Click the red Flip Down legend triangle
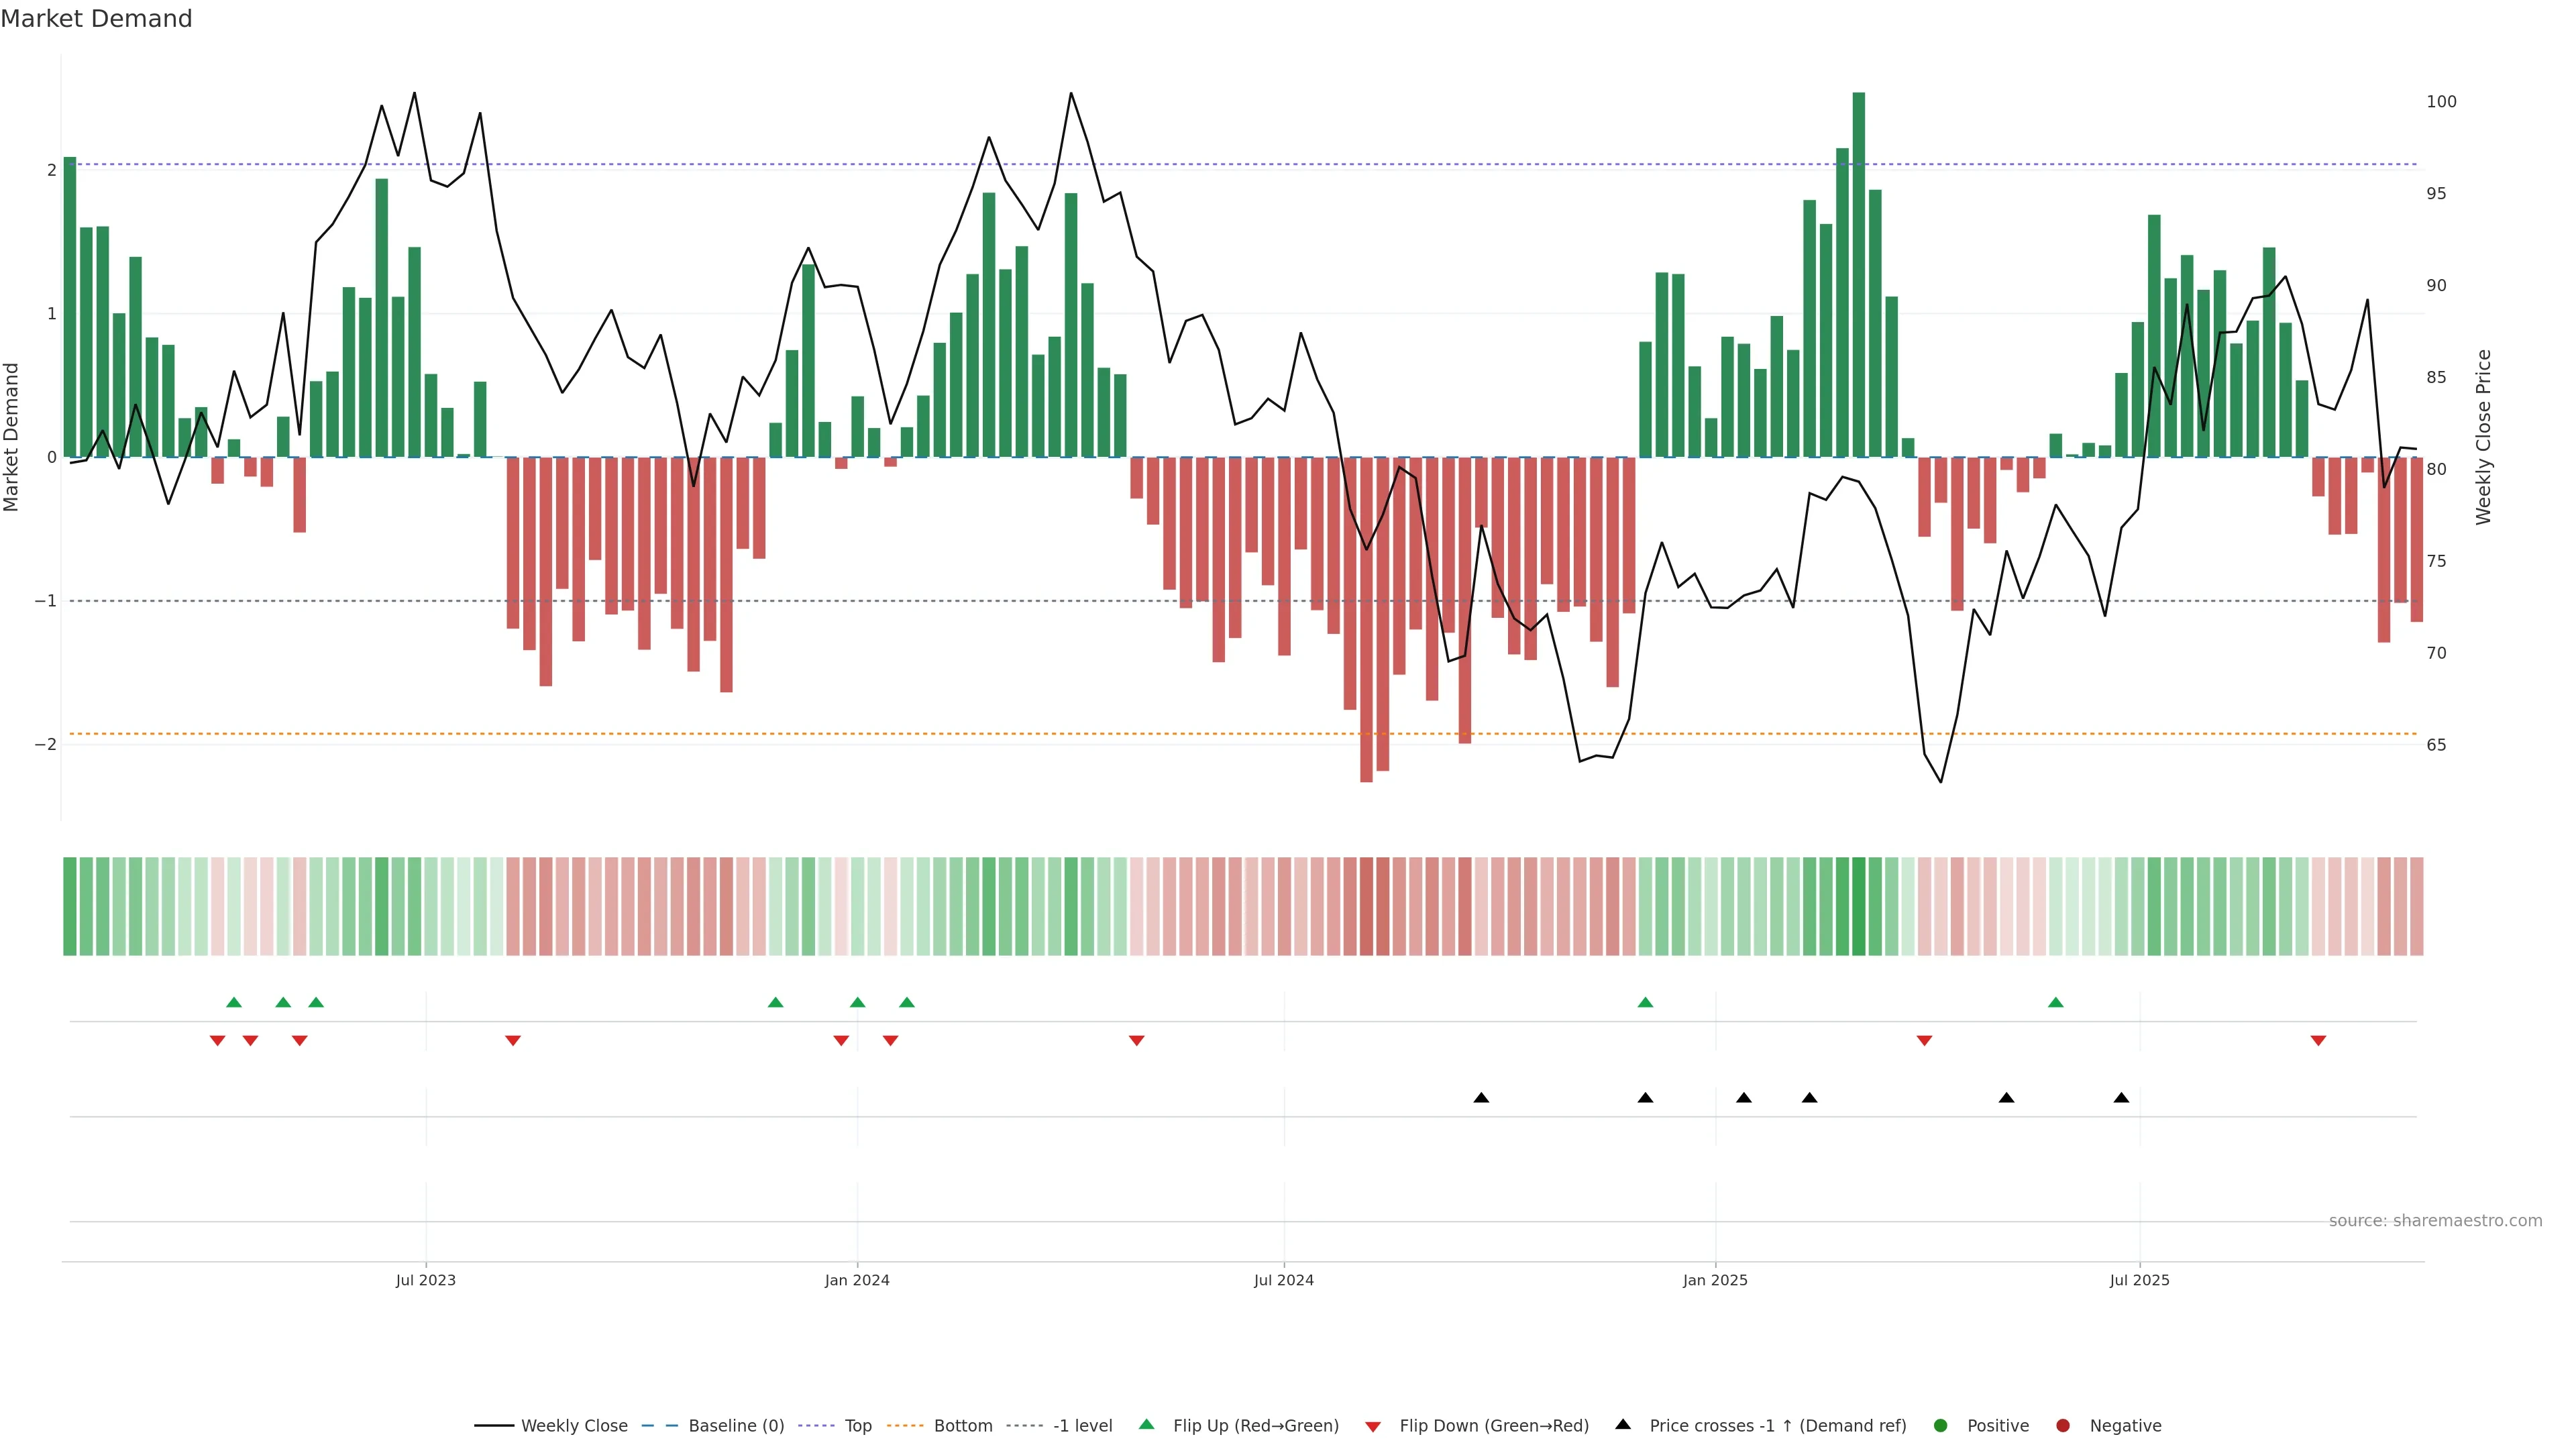 pos(1373,1426)
